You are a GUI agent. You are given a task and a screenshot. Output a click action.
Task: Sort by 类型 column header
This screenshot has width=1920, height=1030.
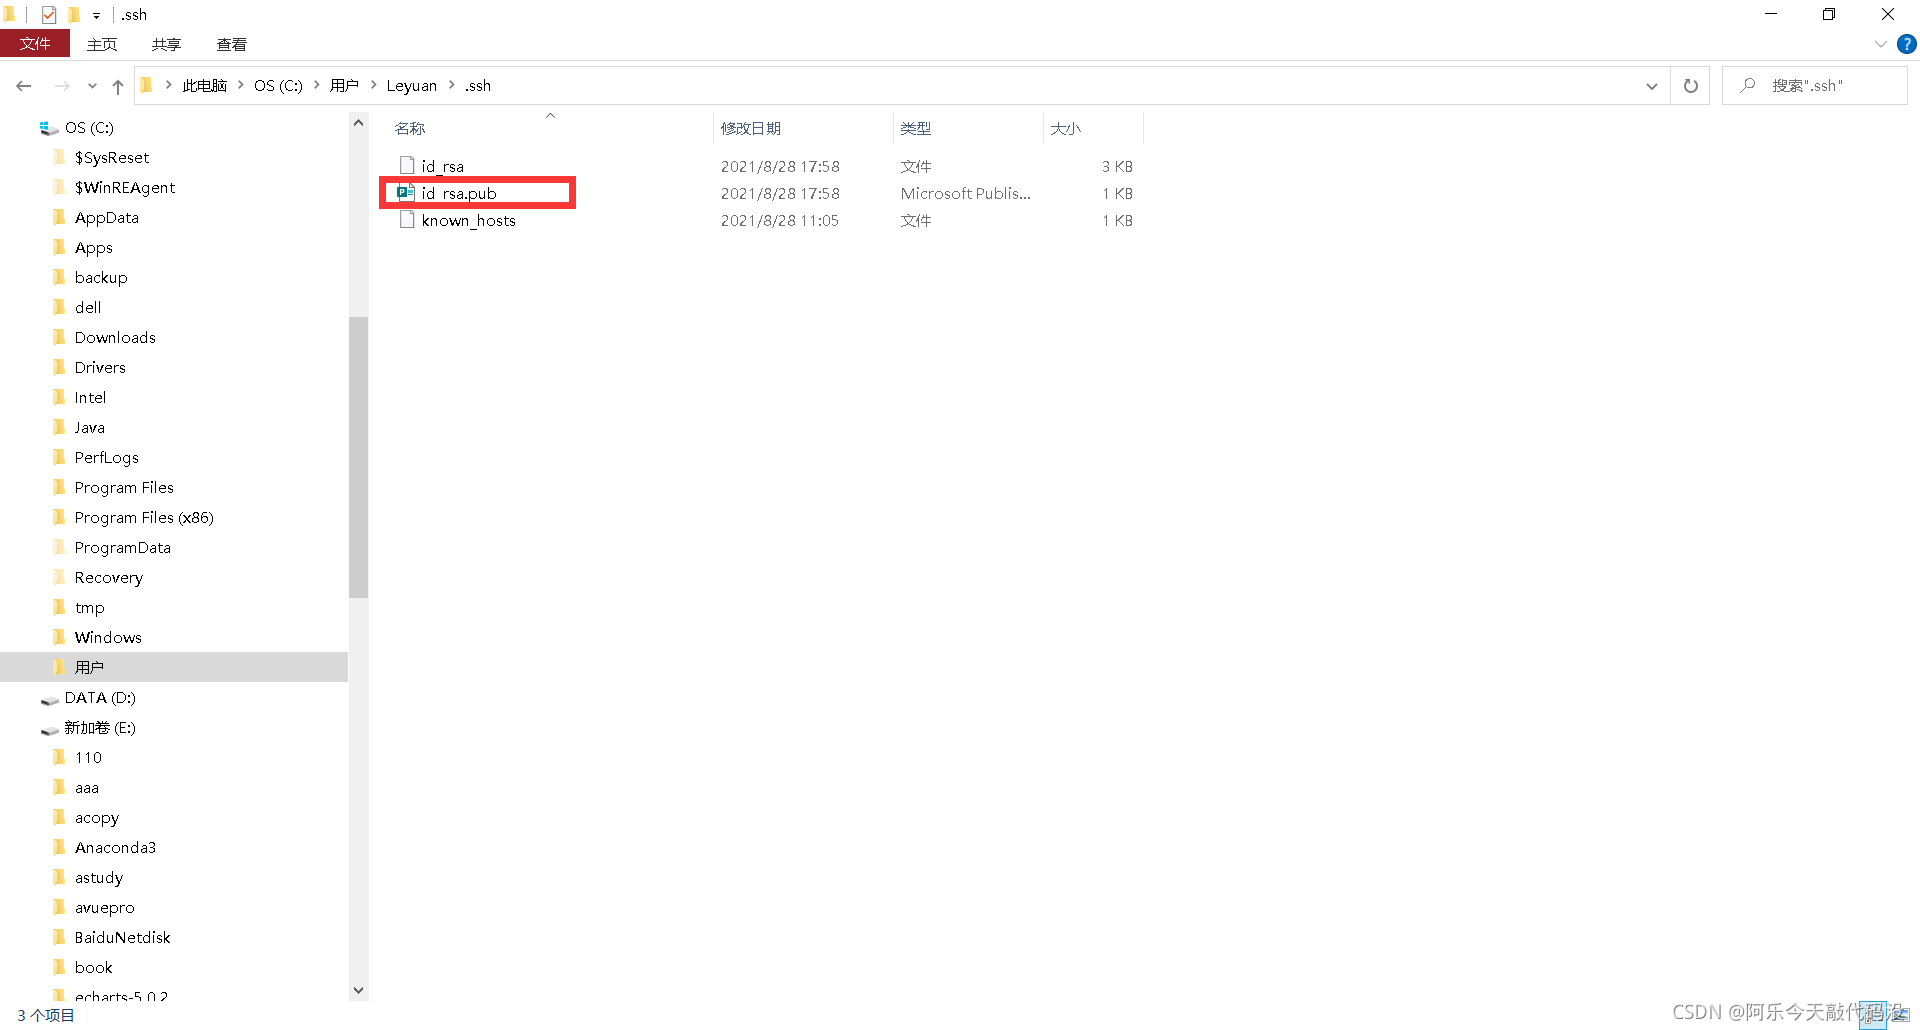(x=915, y=128)
